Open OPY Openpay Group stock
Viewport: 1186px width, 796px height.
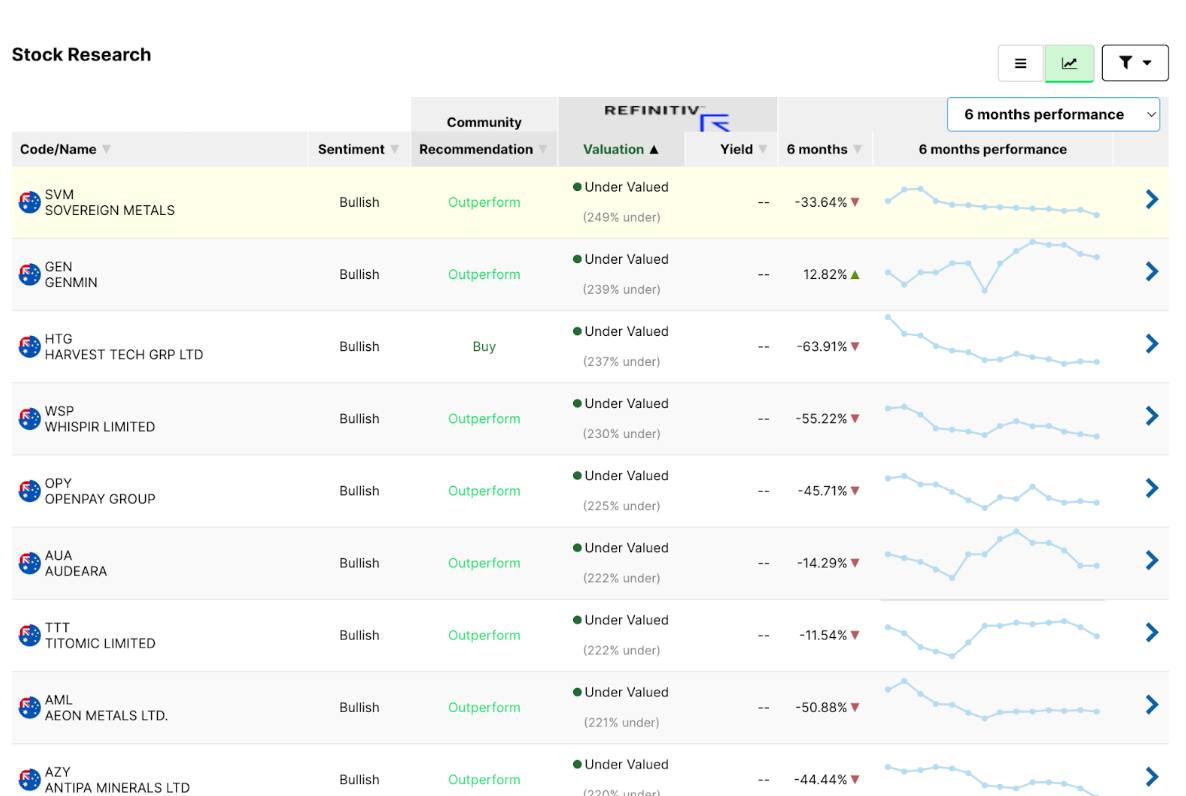pos(100,491)
